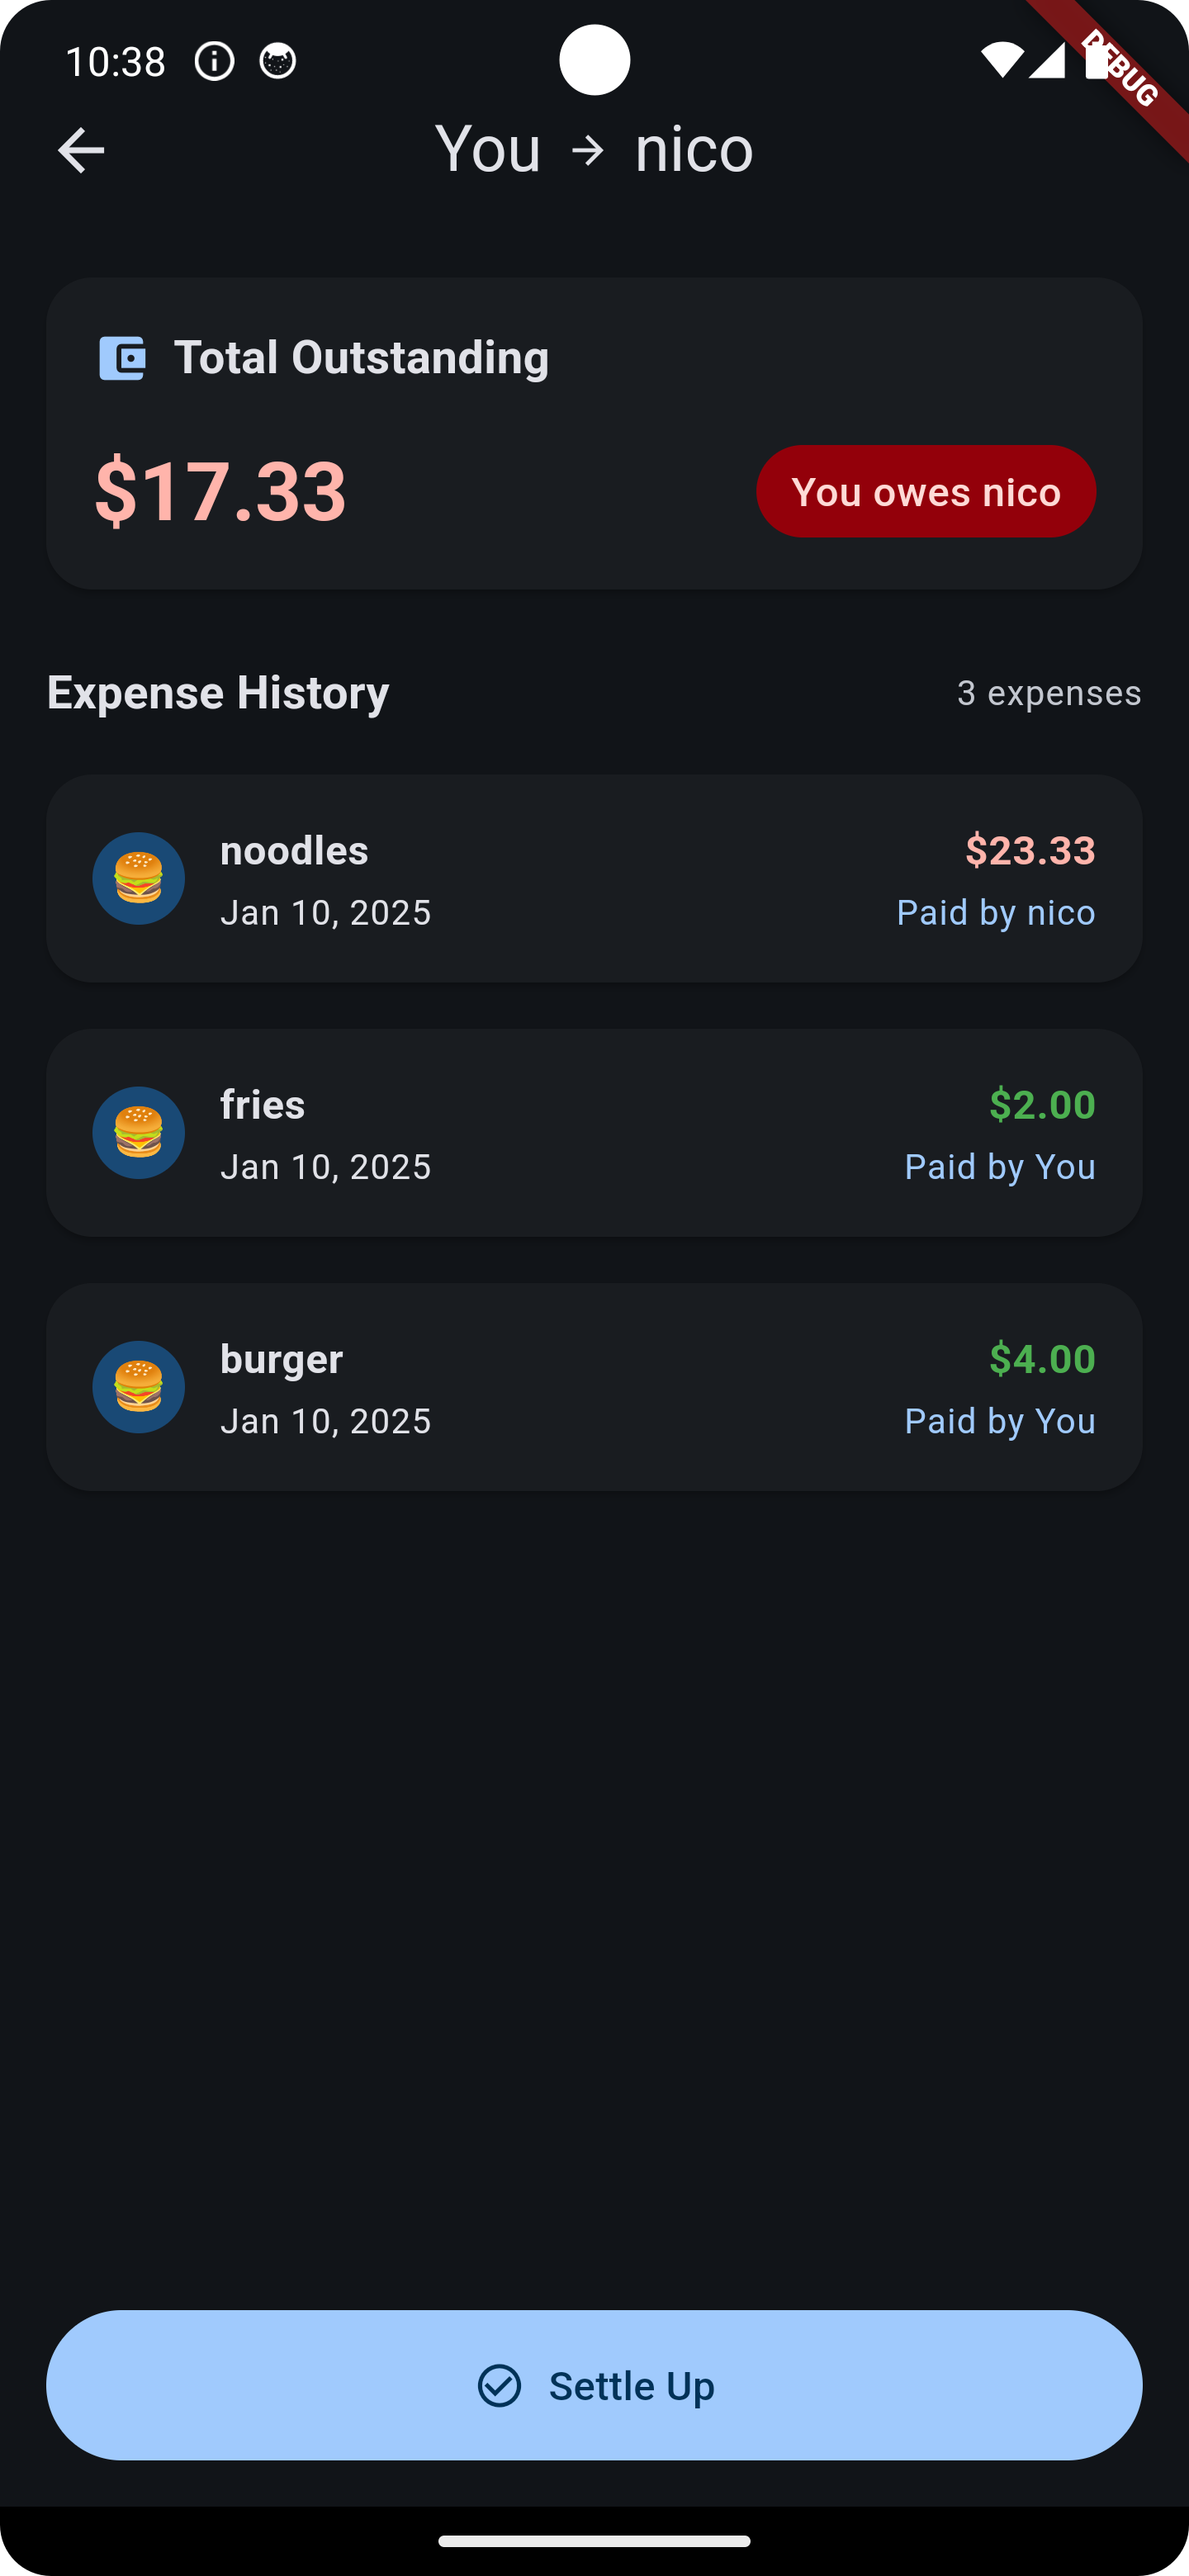Open the noodles expense entry
Image resolution: width=1189 pixels, height=2576 pixels.
pos(594,878)
